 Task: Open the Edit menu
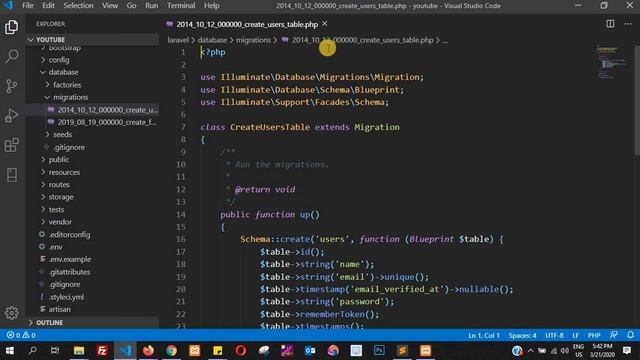click(x=48, y=6)
